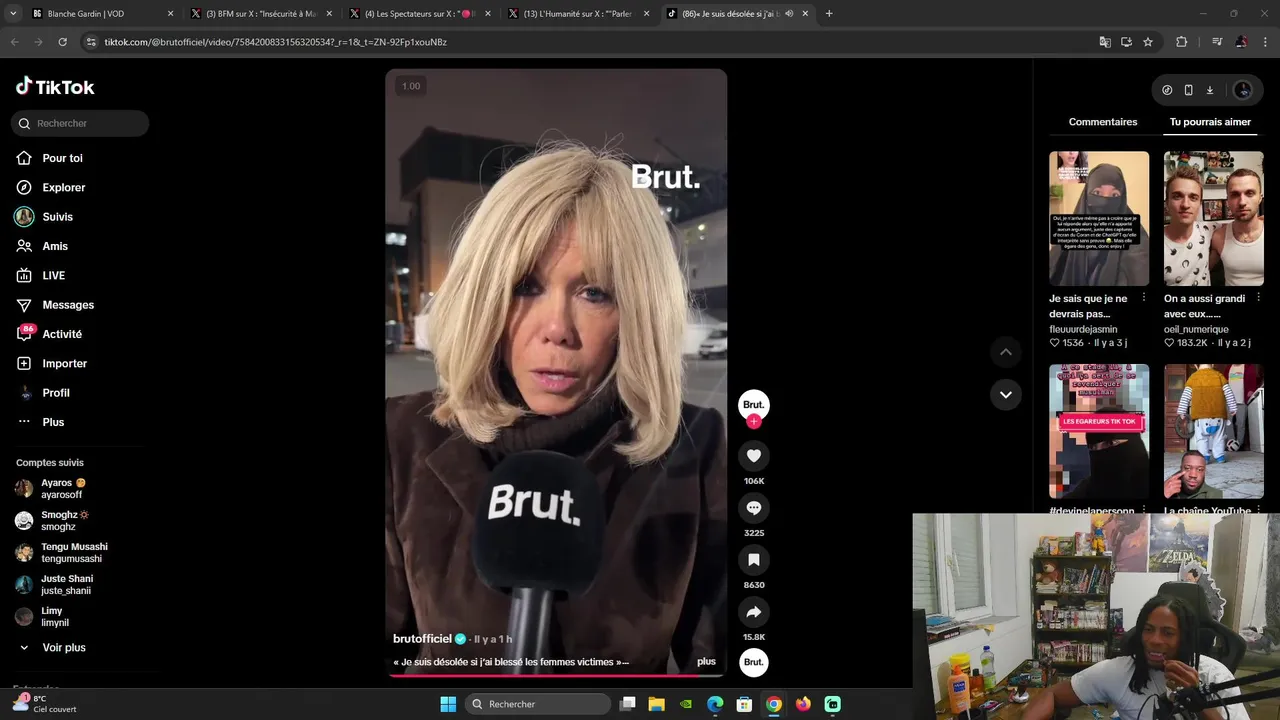Follow Brut with the pink plus button

(754, 421)
